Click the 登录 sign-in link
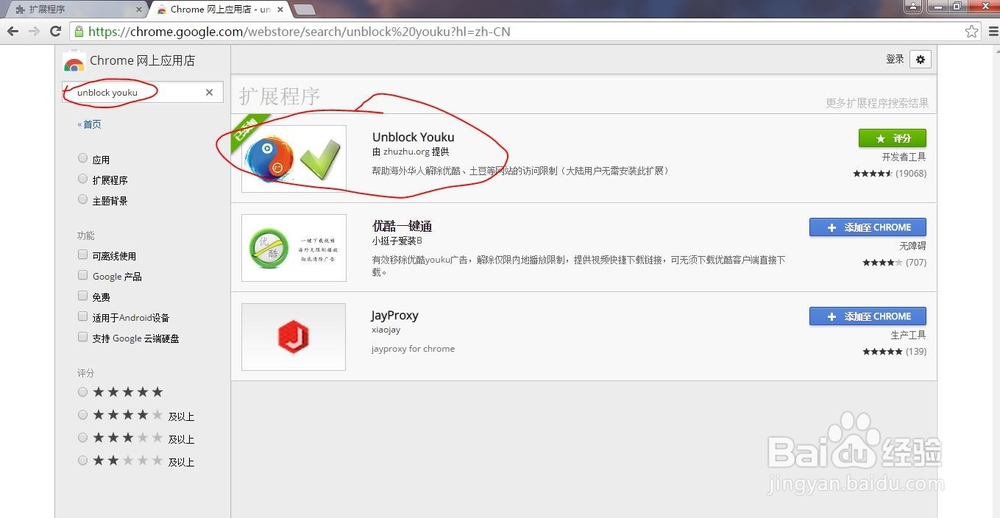This screenshot has width=1000, height=518. [895, 59]
